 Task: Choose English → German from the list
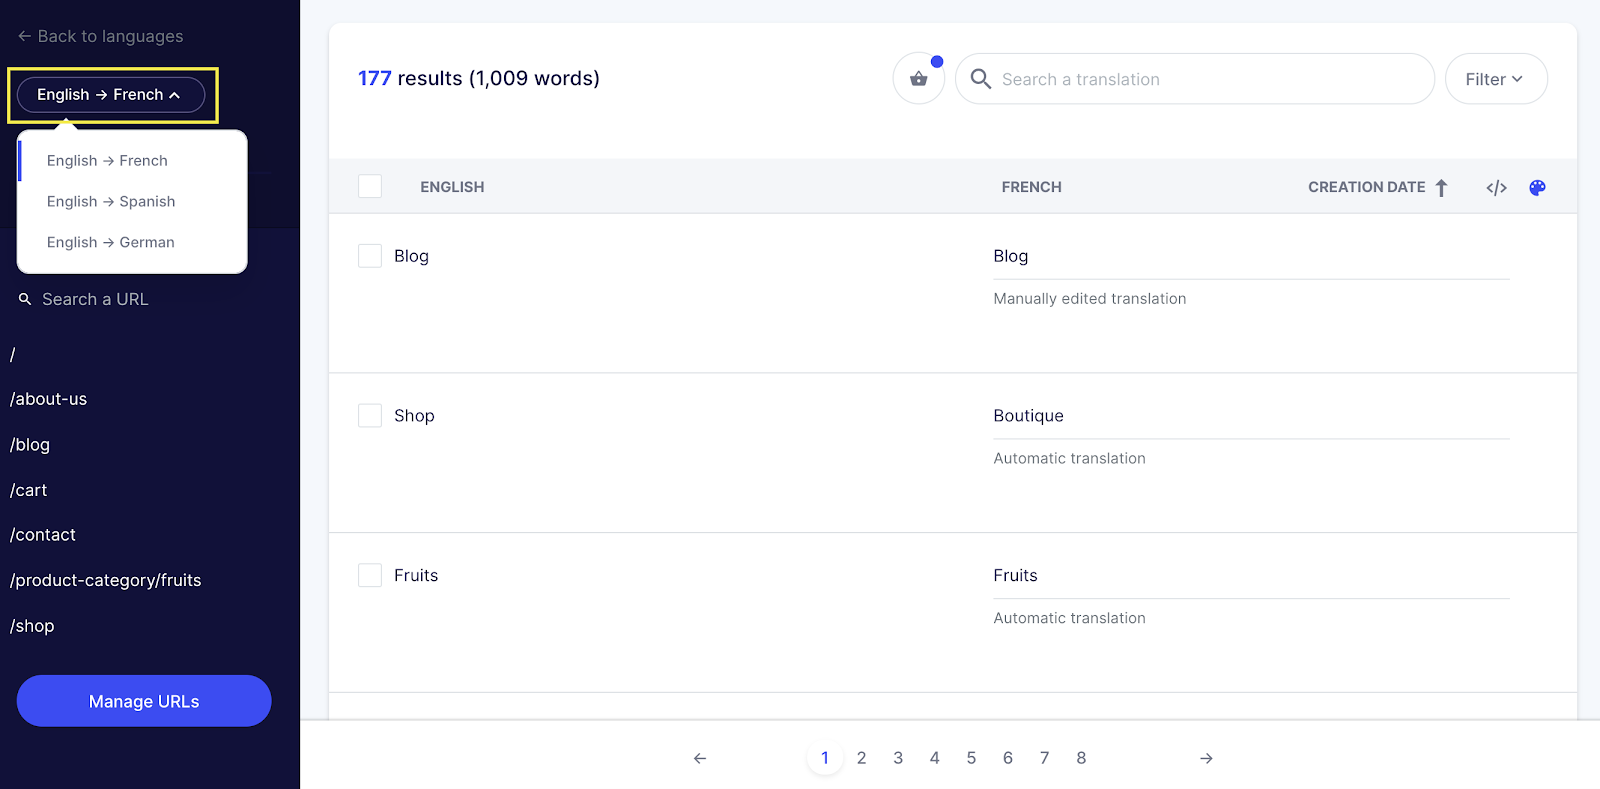111,243
